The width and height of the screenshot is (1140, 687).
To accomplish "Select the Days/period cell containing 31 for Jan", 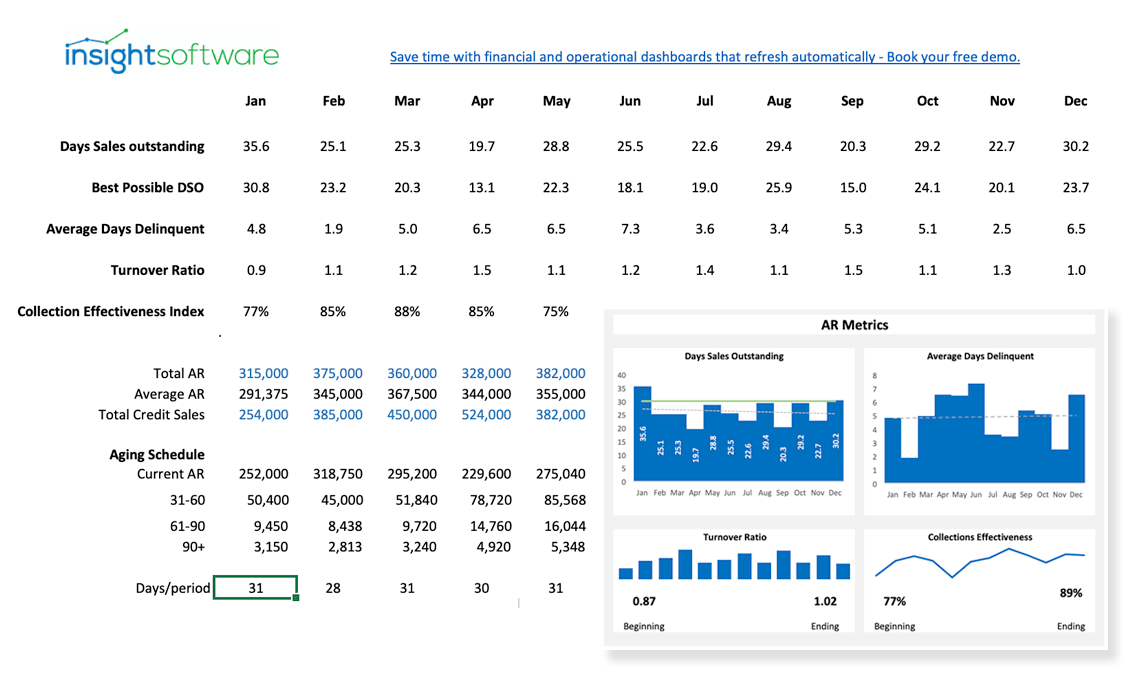I will (255, 587).
